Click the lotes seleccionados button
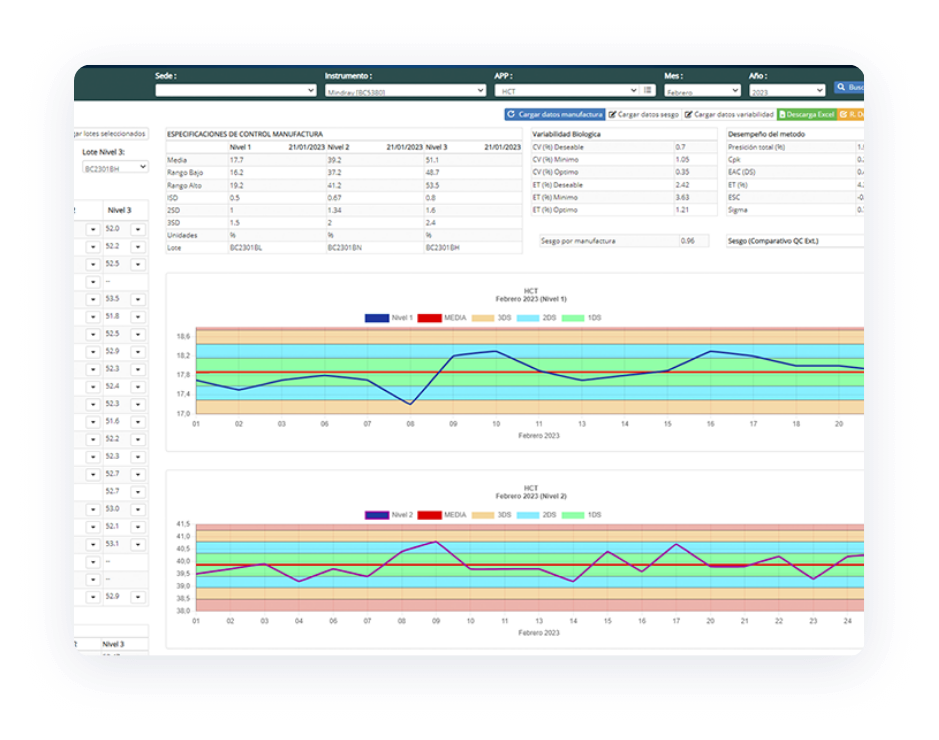The height and width of the screenshot is (740, 939). point(111,134)
